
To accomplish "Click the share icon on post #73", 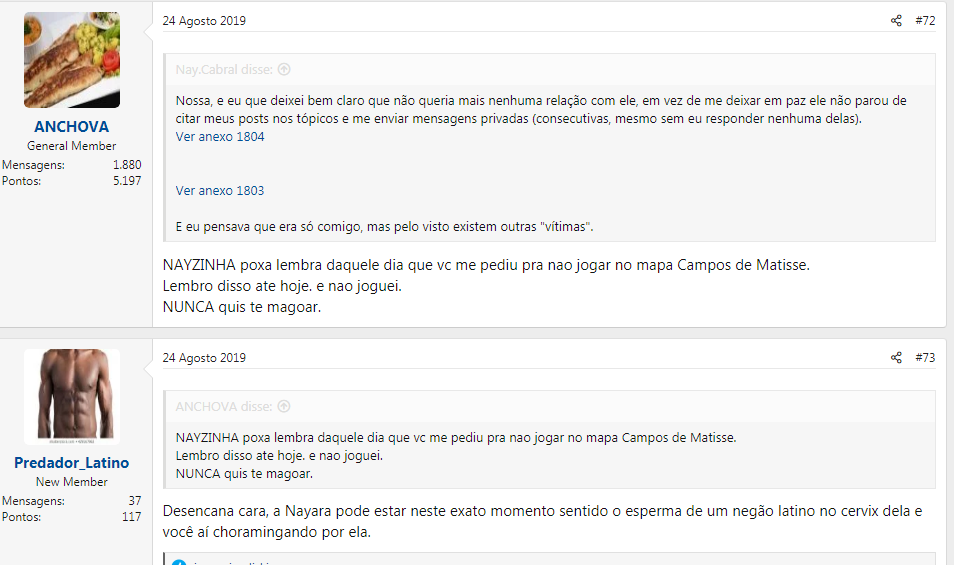I will click(896, 358).
